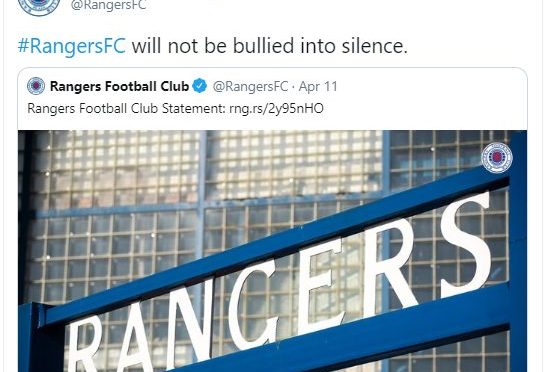Open the Ibrox stadium photo
This screenshot has height=372, width=545.
(272, 251)
